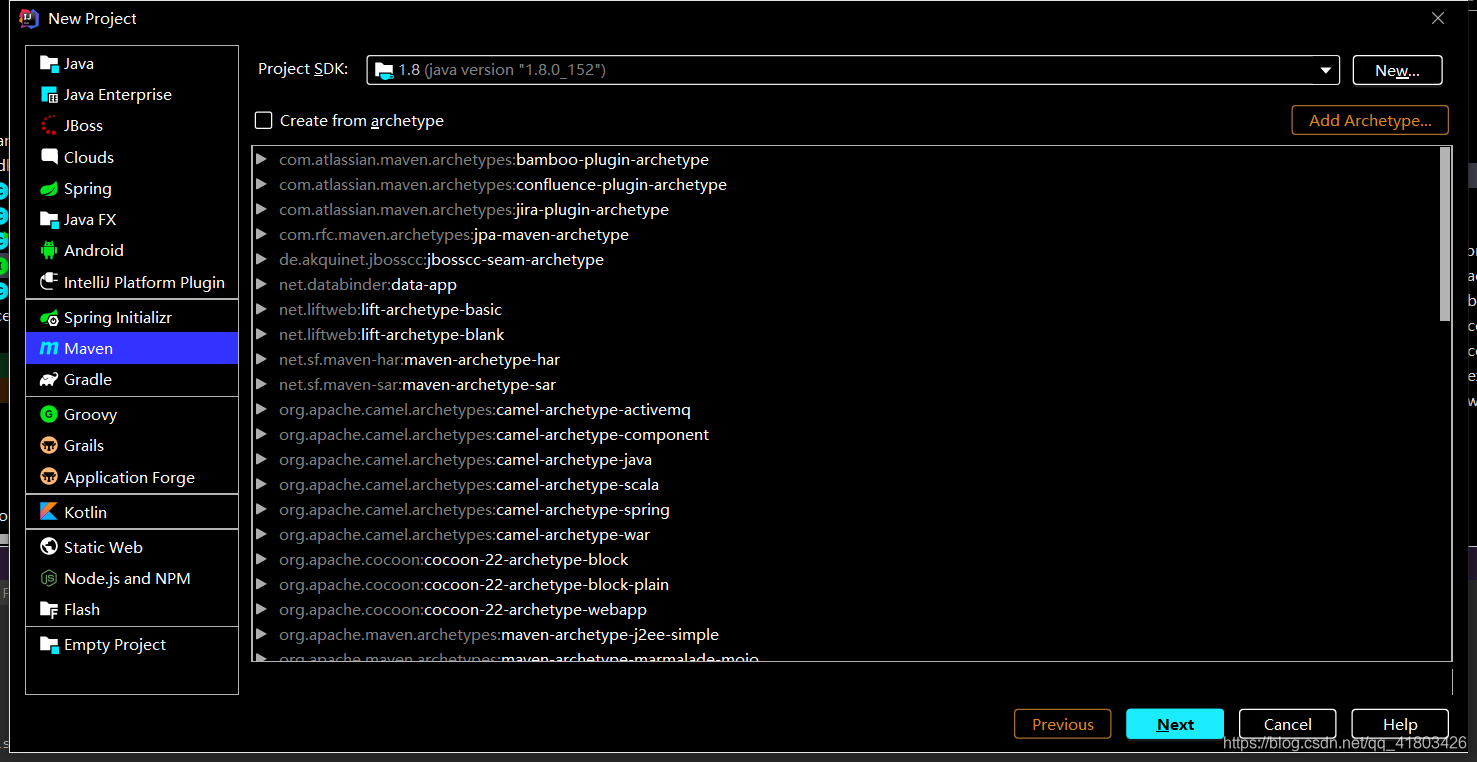Click the Android robot icon
The width and height of the screenshot is (1477, 762).
pyautogui.click(x=49, y=251)
